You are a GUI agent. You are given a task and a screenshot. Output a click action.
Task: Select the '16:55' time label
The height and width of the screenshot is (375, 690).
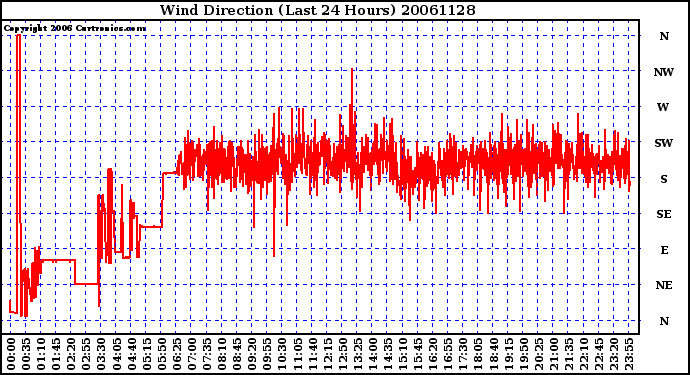click(448, 355)
